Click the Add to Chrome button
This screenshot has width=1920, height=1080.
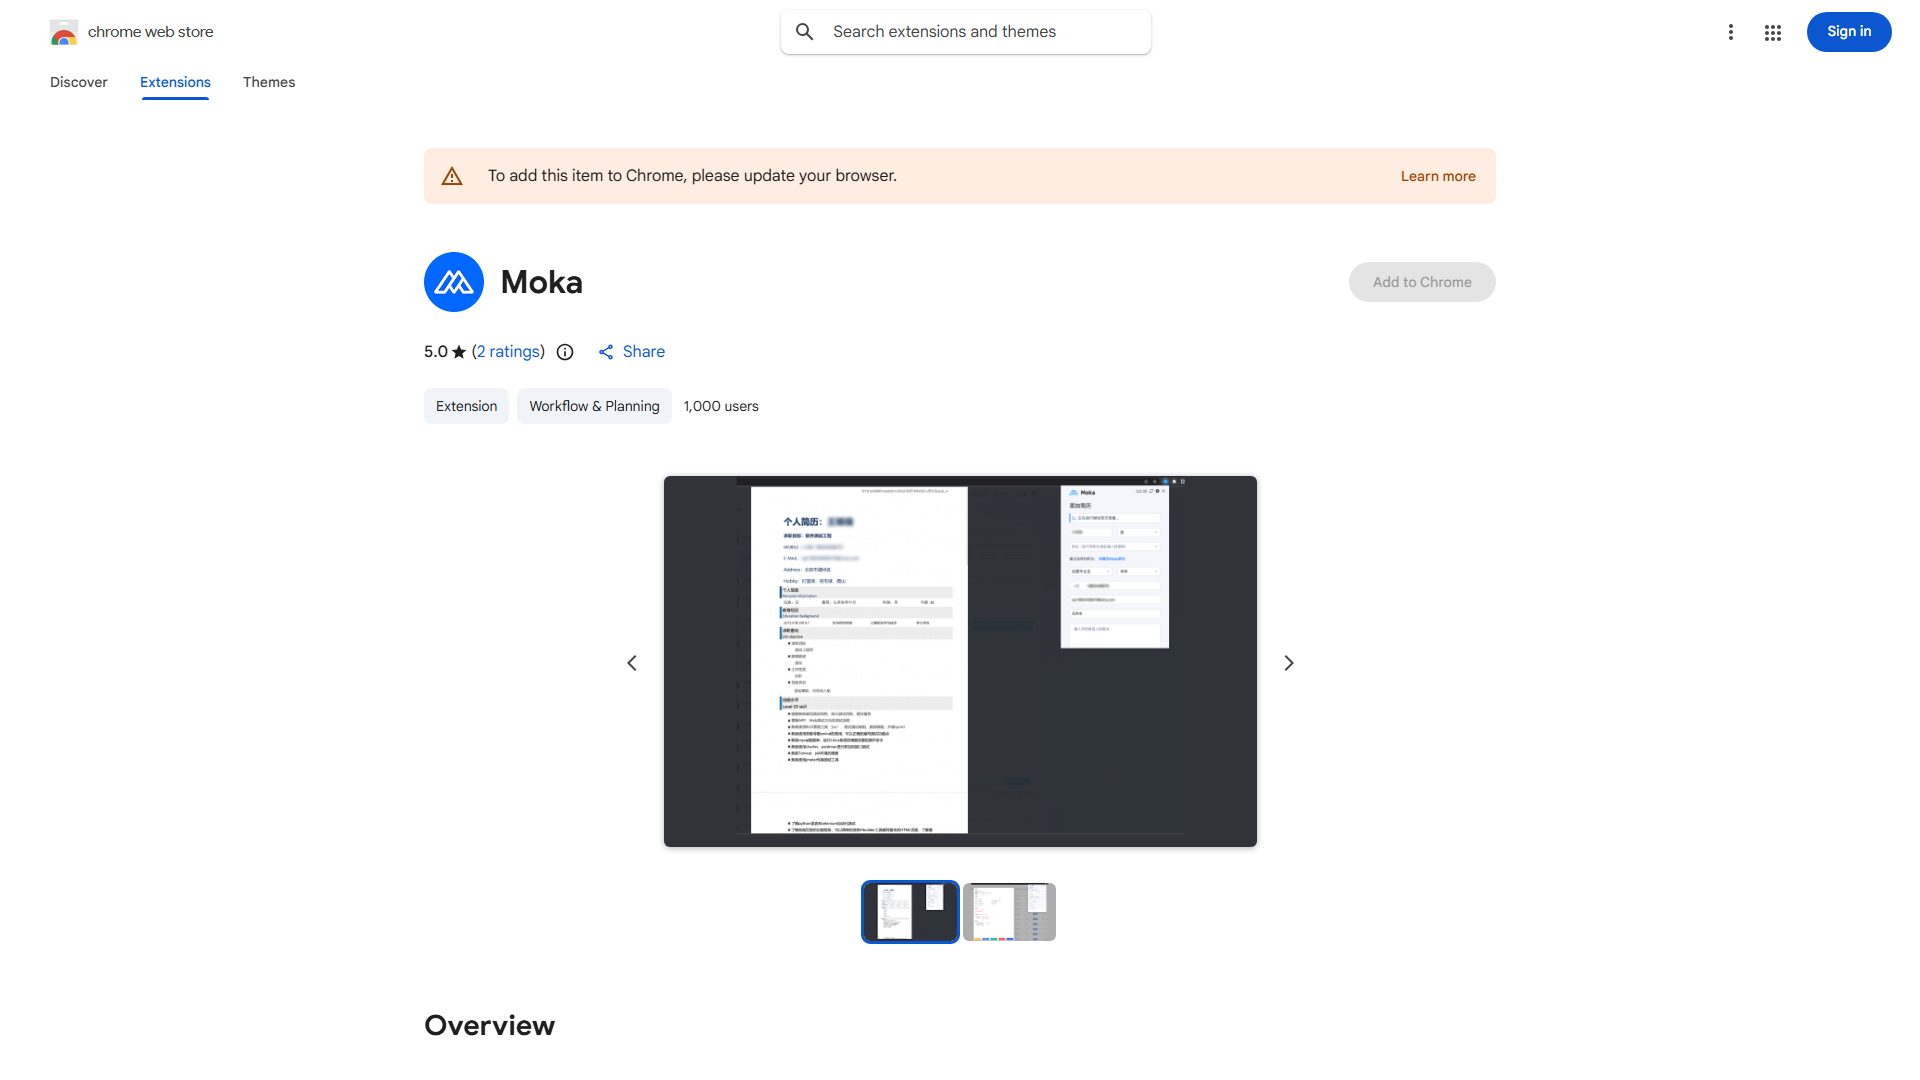point(1421,282)
